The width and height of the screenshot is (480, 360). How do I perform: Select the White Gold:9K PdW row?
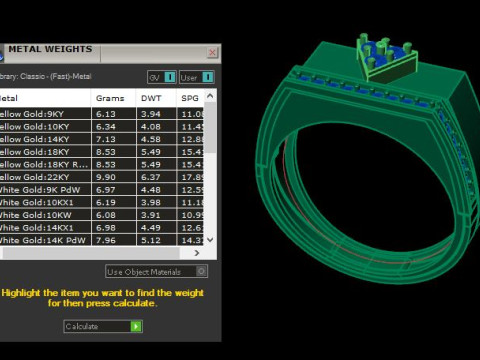102,190
